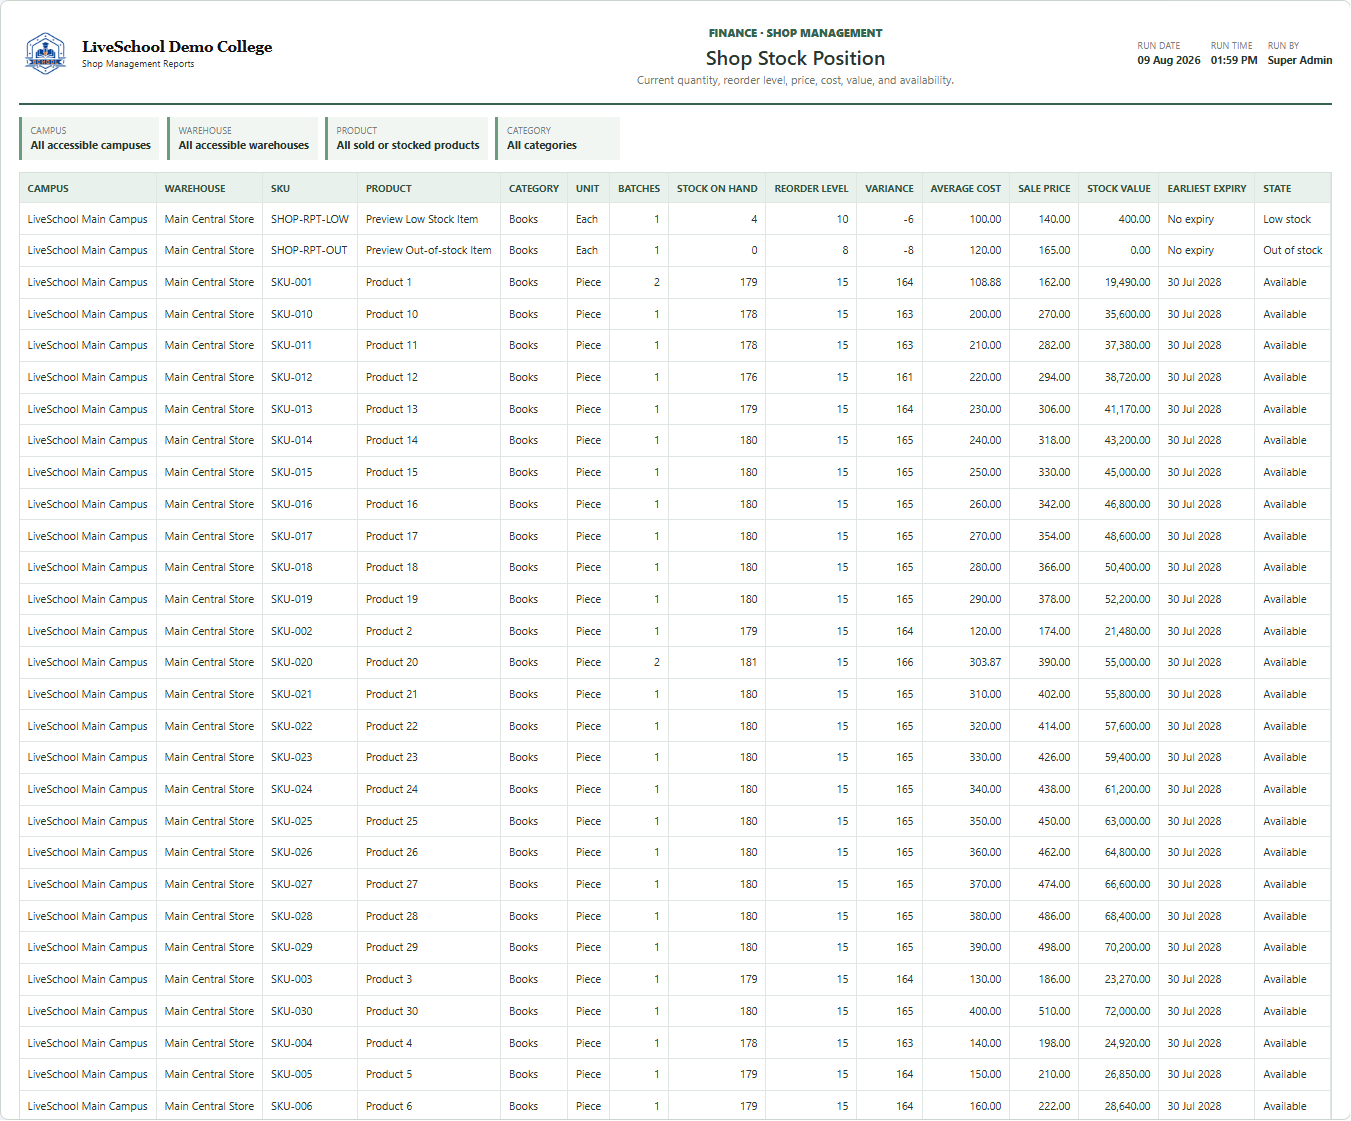Click the run date 09 Aug 2026
The image size is (1351, 1121).
pyautogui.click(x=1169, y=60)
